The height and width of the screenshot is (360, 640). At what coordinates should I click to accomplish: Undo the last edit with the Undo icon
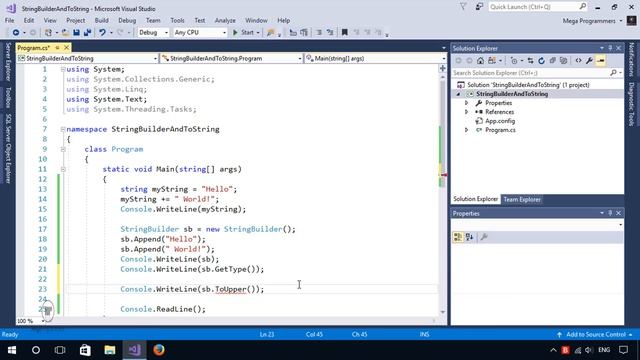coord(102,32)
